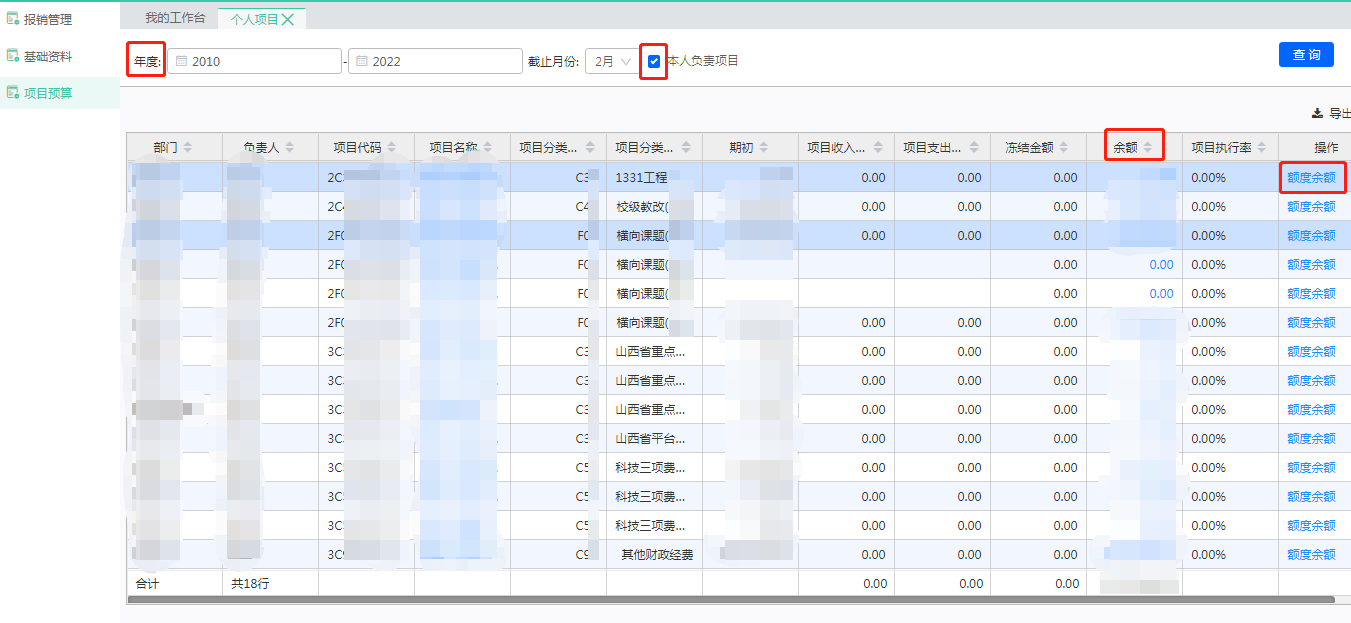Open 额度余额 link in the 1331工程 row
The width and height of the screenshot is (1351, 623).
tap(1311, 178)
